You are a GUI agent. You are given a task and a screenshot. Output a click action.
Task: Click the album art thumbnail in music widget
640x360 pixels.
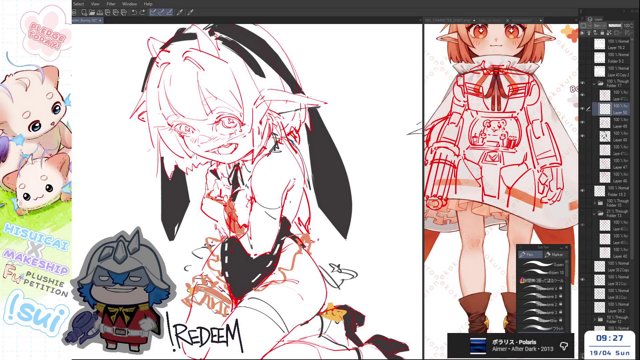478,345
